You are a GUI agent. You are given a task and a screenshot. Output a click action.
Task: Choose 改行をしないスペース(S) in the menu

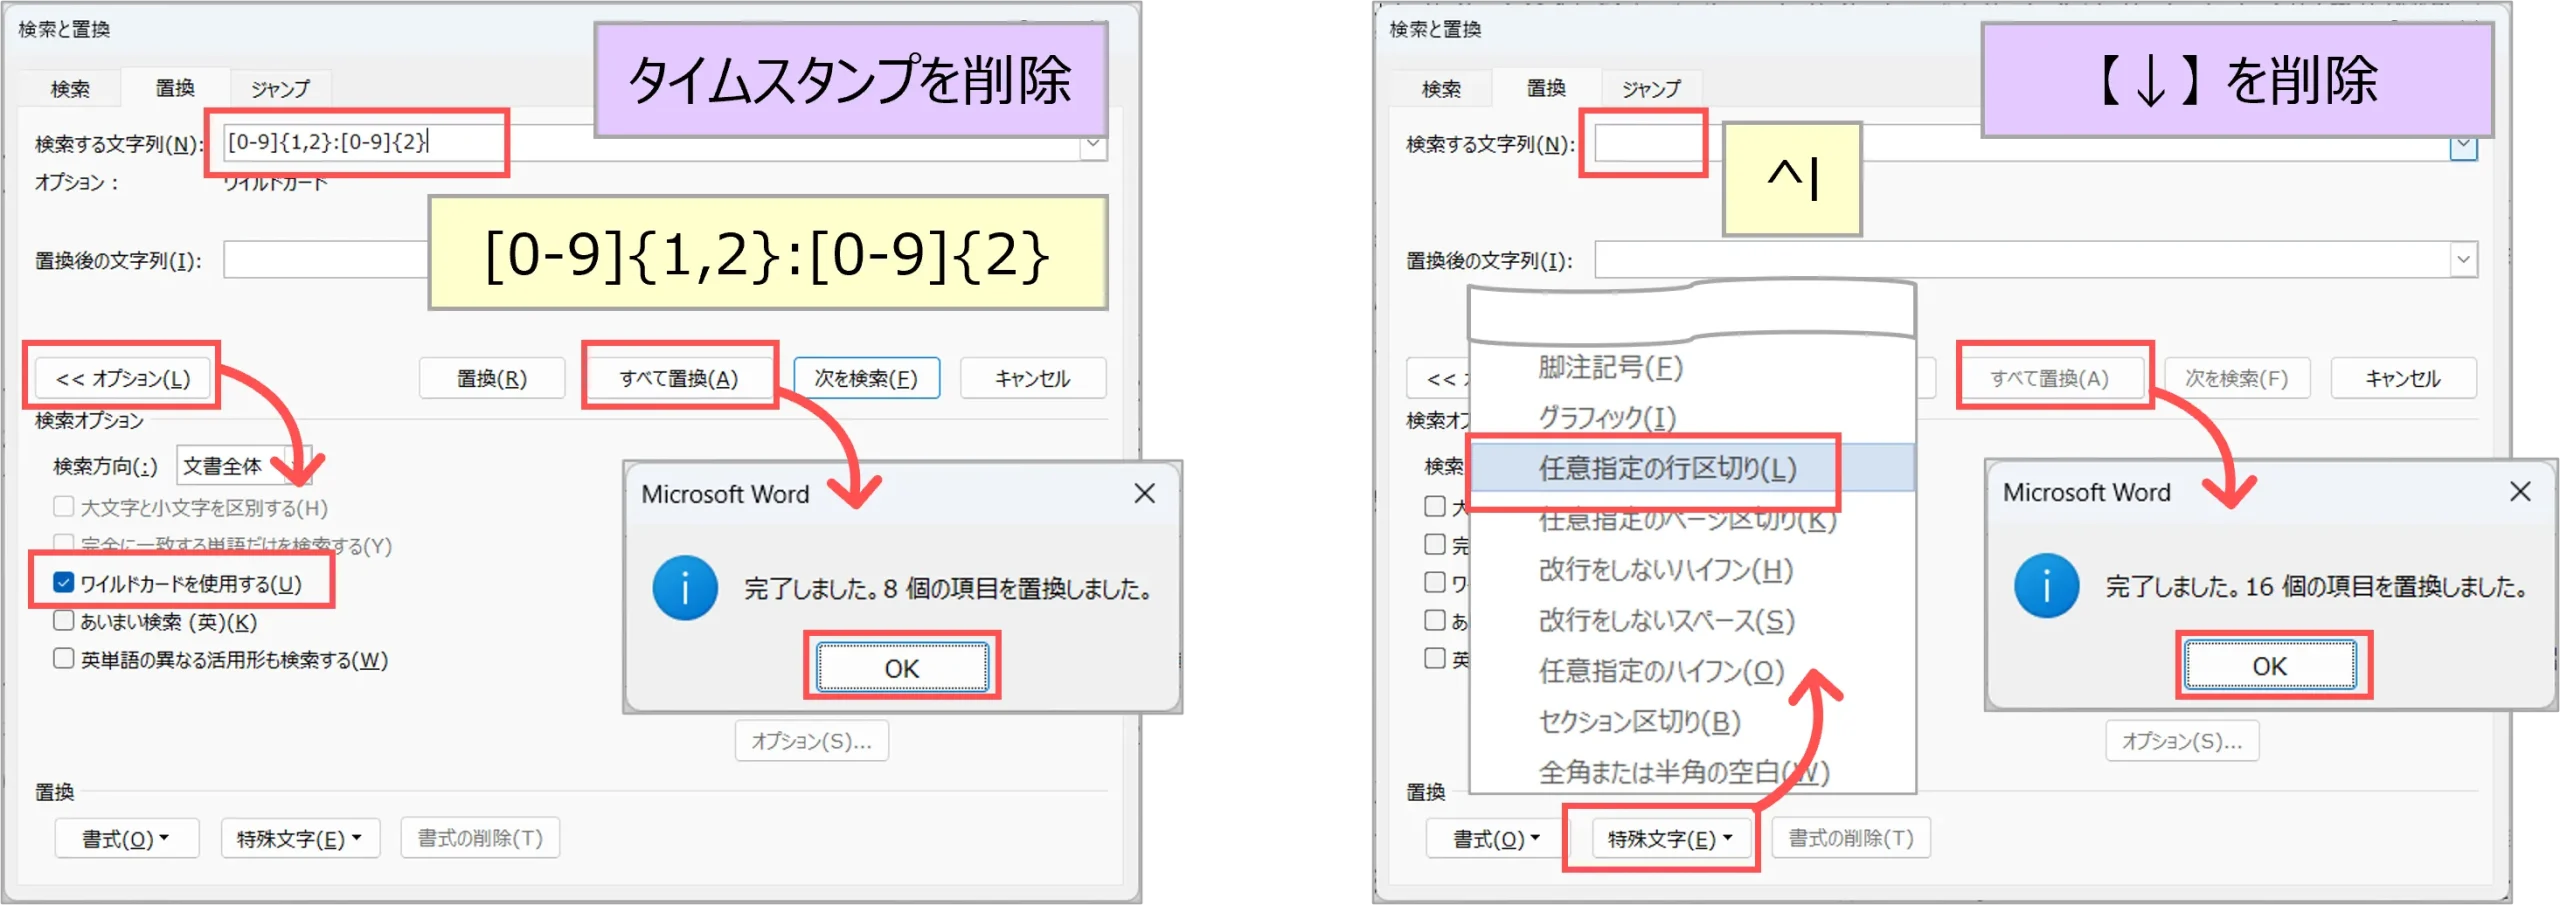tap(1666, 621)
